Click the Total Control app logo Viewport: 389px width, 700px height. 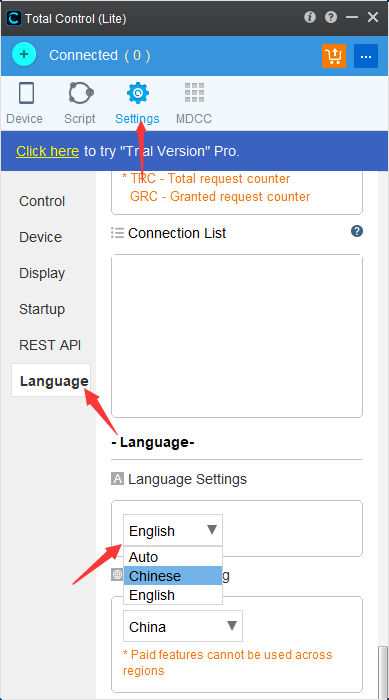coord(14,18)
